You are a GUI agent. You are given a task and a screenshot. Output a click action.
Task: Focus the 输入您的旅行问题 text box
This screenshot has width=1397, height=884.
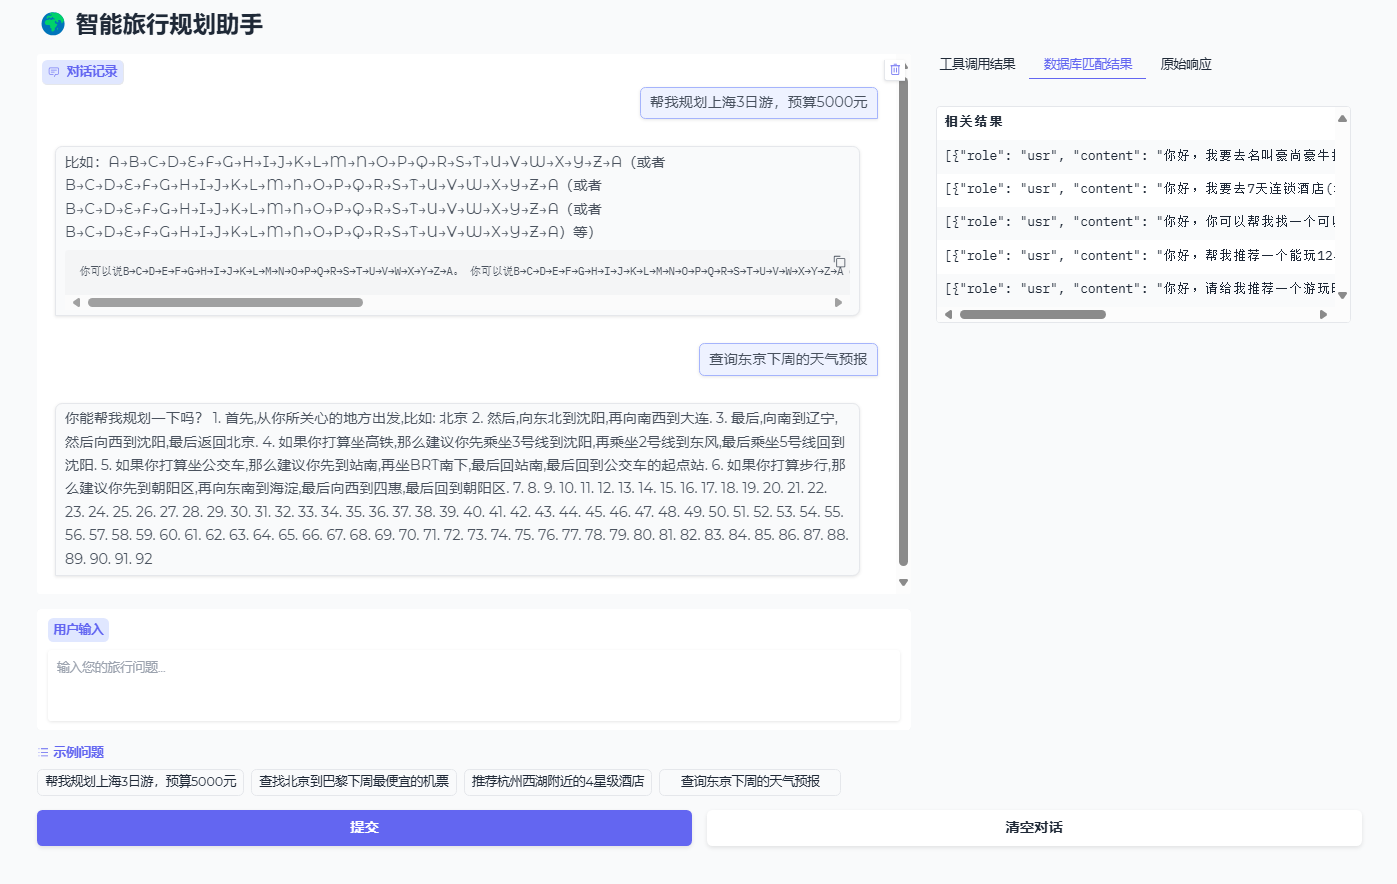tap(474, 686)
